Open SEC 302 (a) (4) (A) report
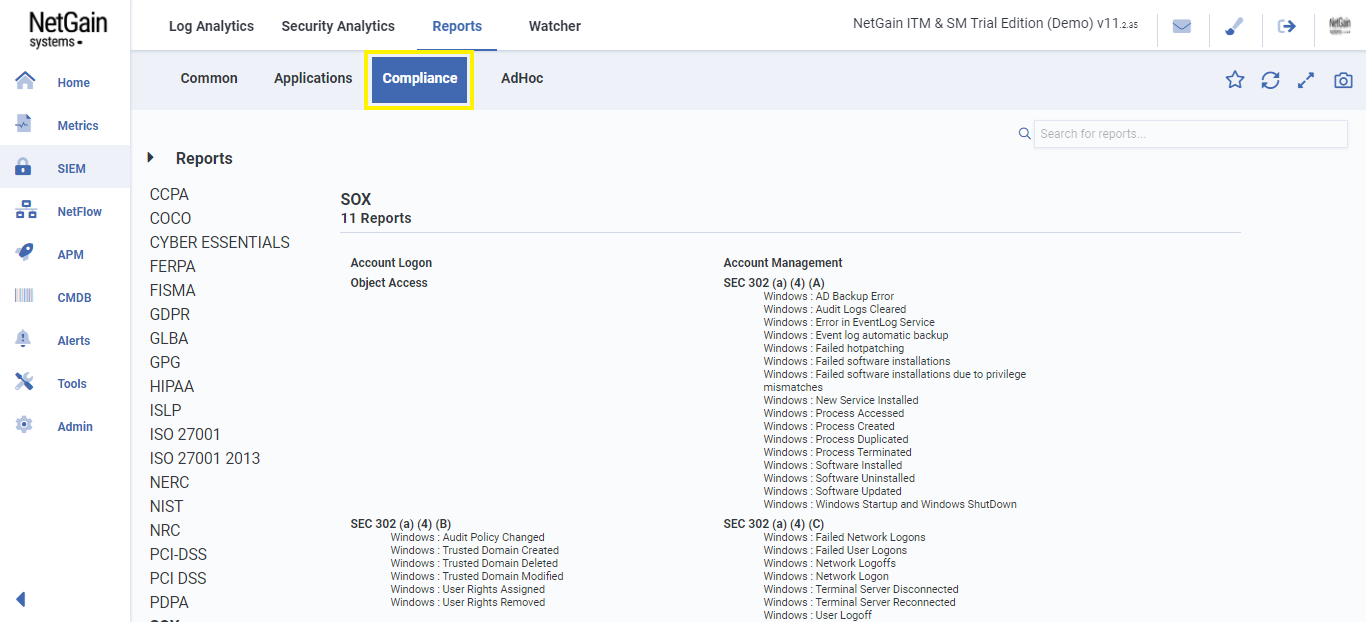The image size is (1366, 622). 774,283
